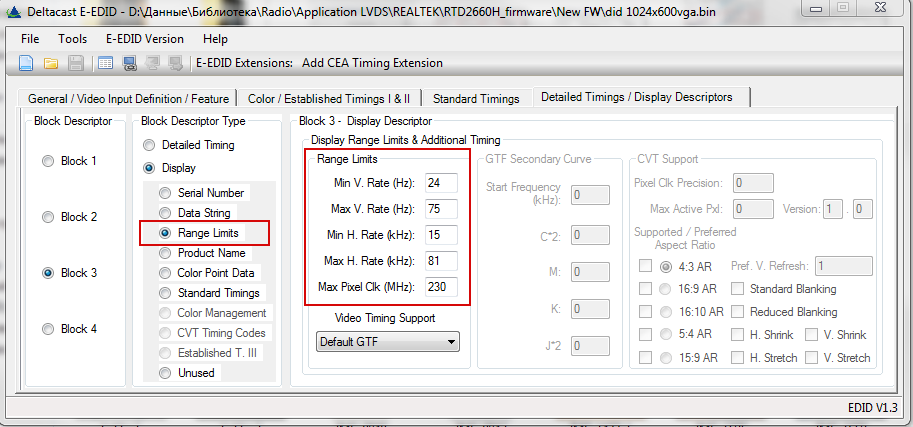This screenshot has height=427, width=913.
Task: Select the Product Name descriptor option
Action: coord(165,253)
